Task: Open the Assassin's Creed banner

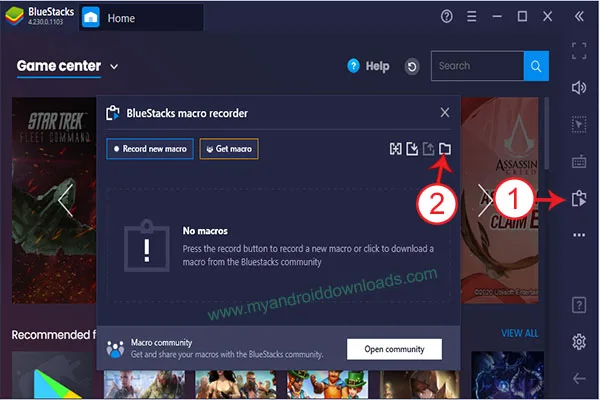Action: [500, 201]
